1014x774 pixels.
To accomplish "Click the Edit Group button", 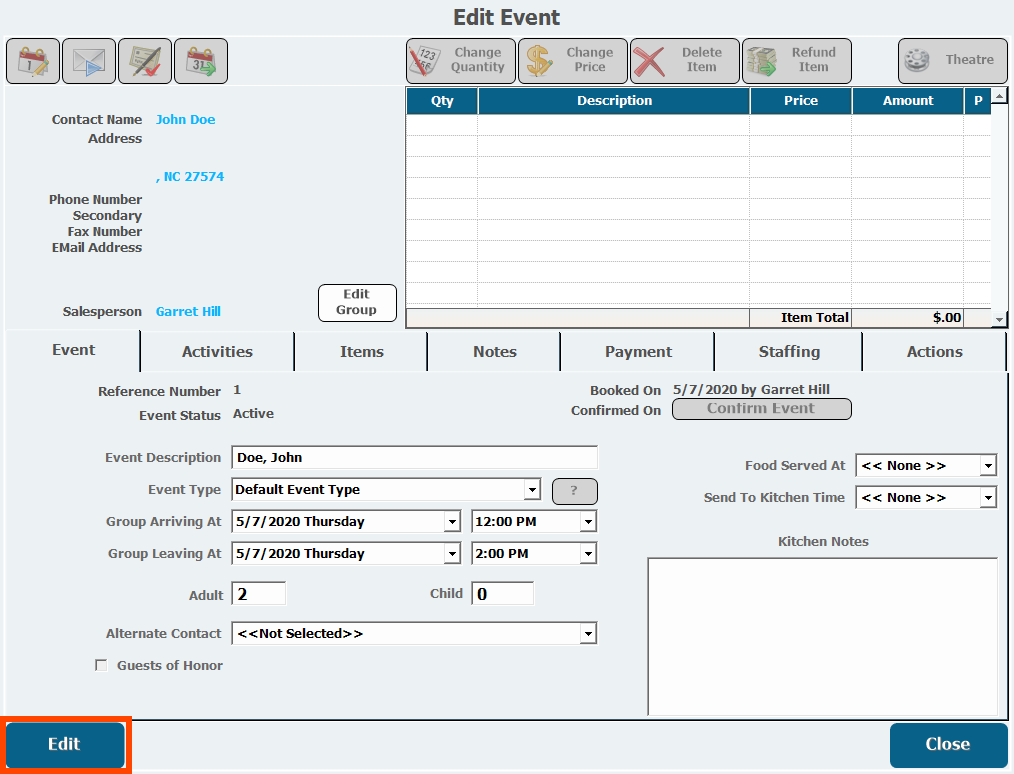I will (x=357, y=302).
